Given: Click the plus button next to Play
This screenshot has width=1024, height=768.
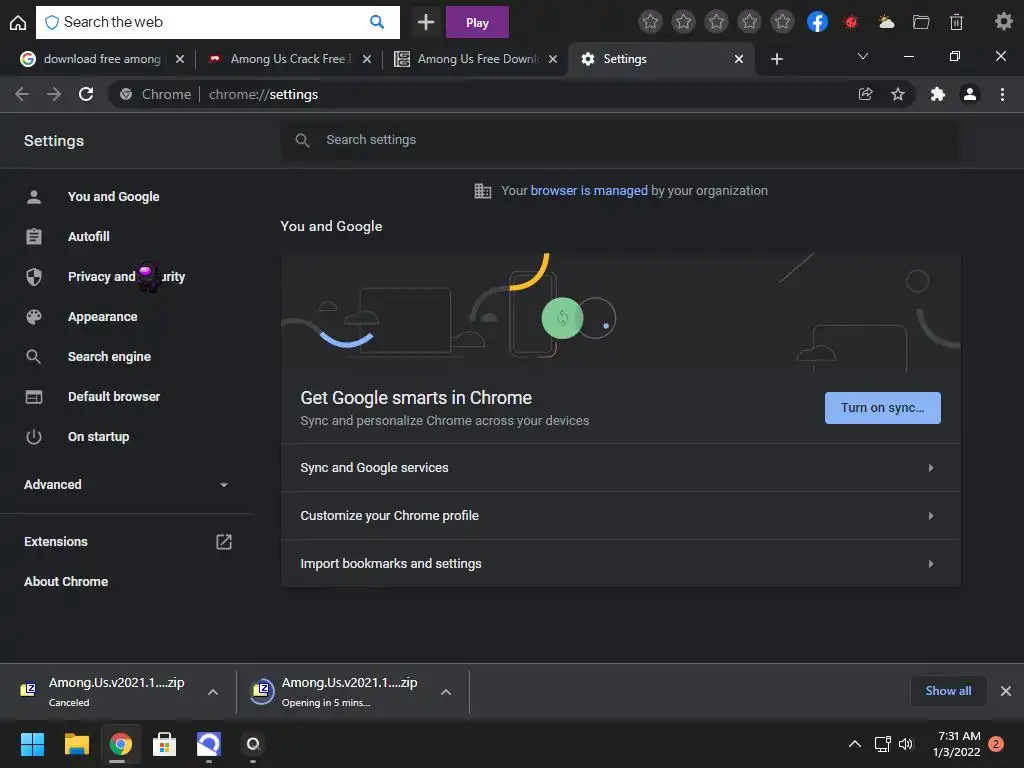Looking at the screenshot, I should point(426,22).
